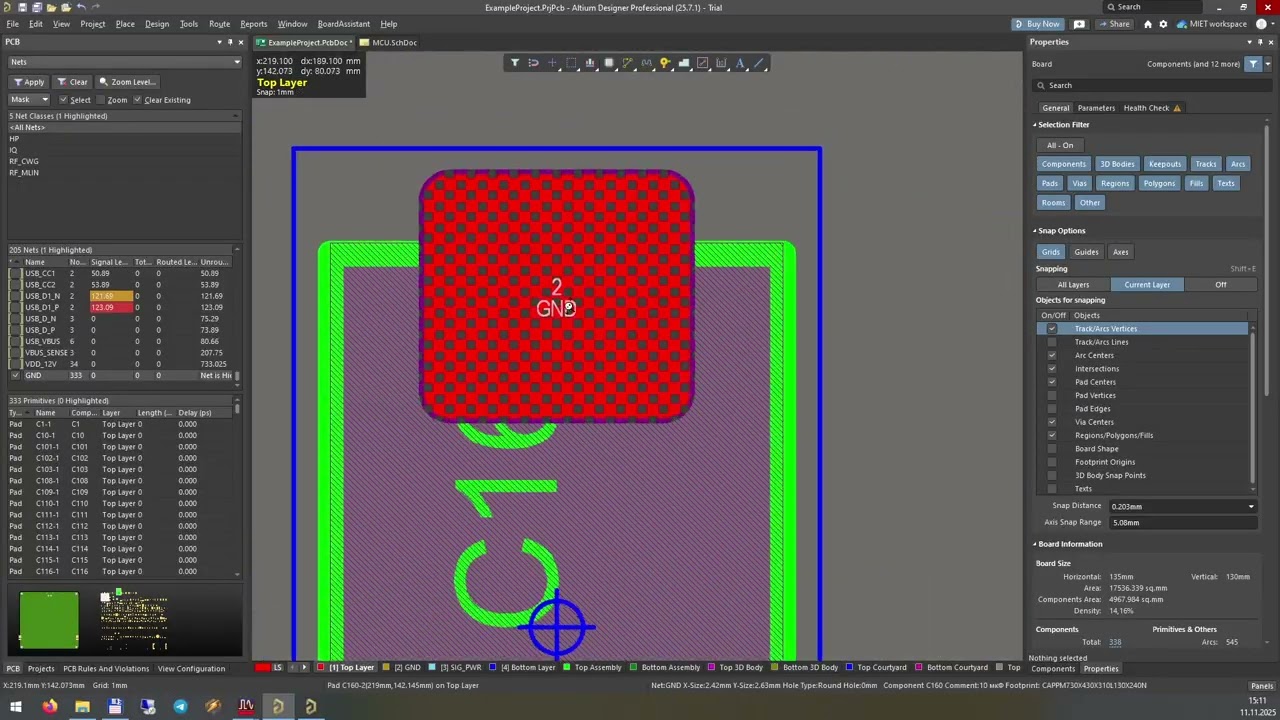
Task: Click the Share button in title bar
Action: click(1113, 24)
